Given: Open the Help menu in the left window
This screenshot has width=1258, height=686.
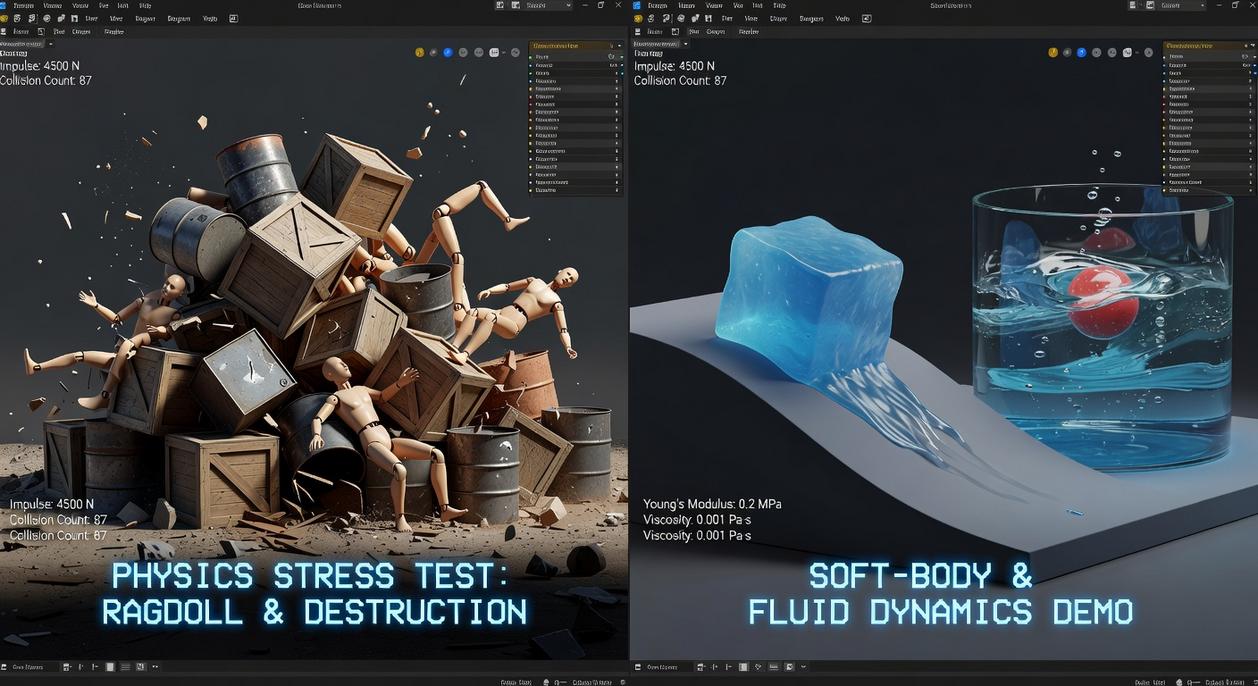Looking at the screenshot, I should (x=145, y=5).
